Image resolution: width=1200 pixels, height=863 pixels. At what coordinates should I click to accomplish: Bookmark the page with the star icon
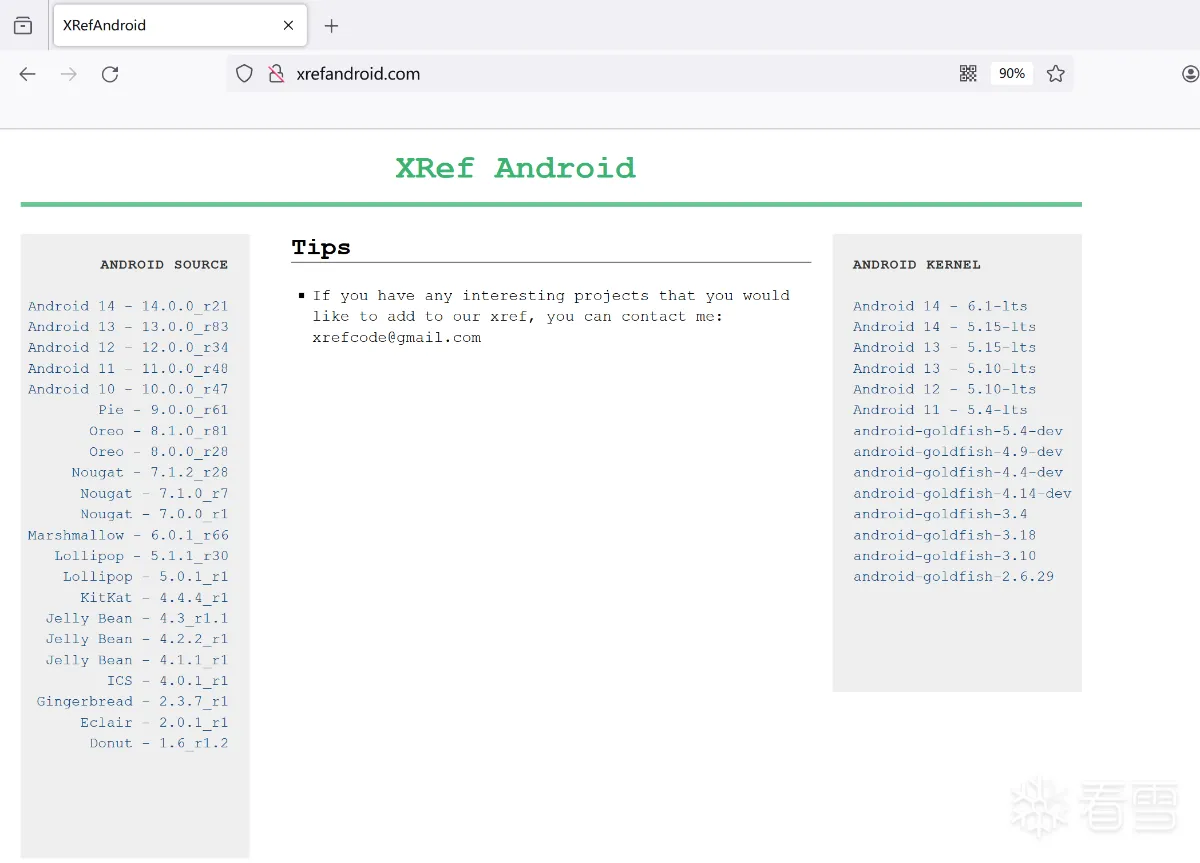[1056, 73]
